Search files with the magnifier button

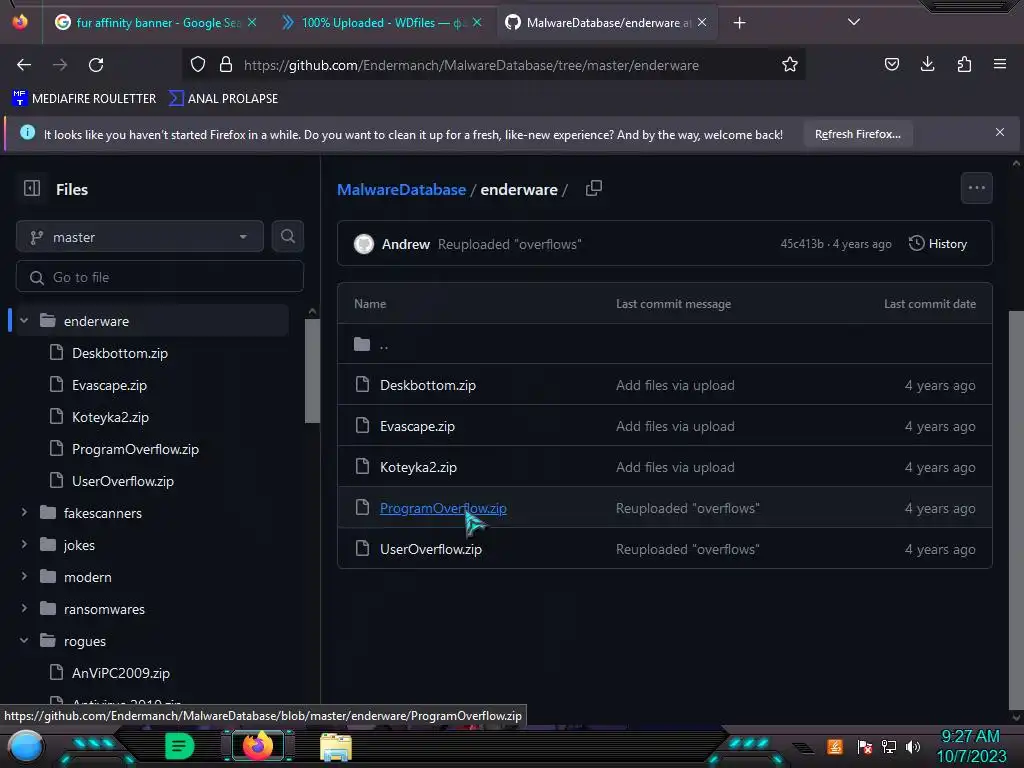287,236
